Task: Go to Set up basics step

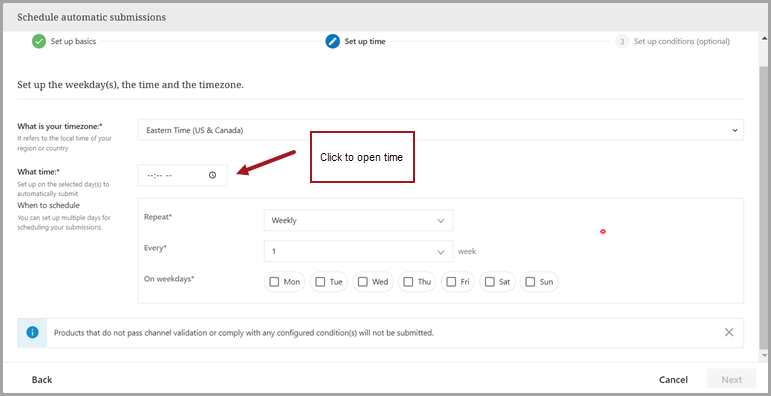Action: [x=73, y=41]
